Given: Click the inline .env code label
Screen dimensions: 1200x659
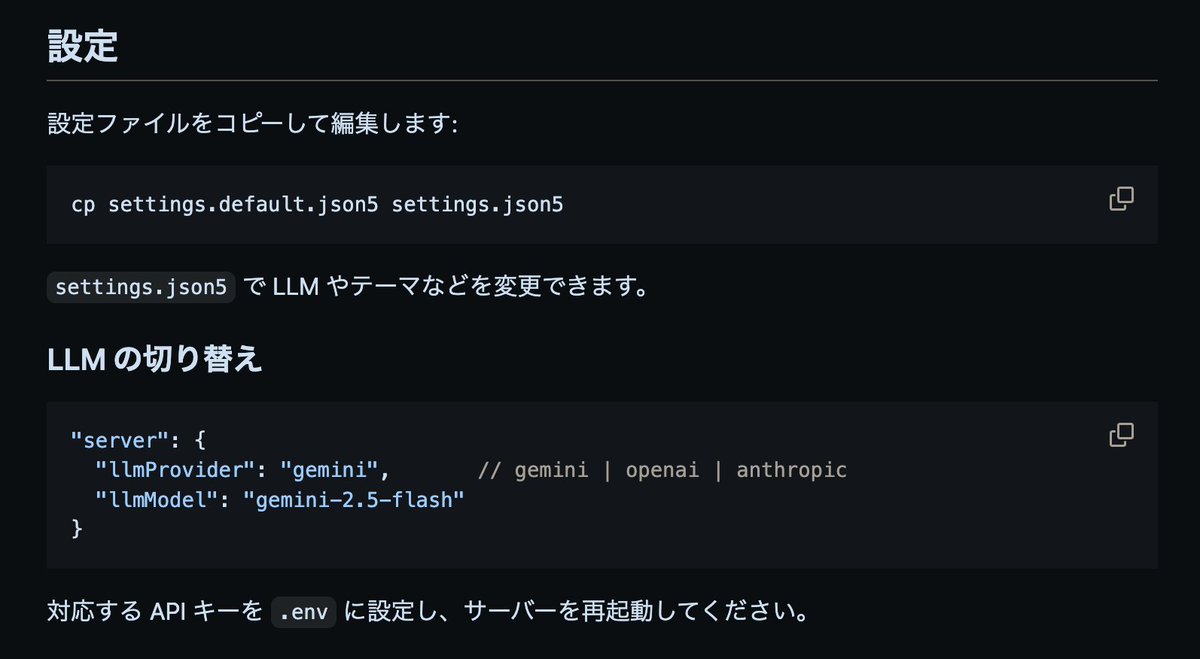Looking at the screenshot, I should tap(303, 610).
